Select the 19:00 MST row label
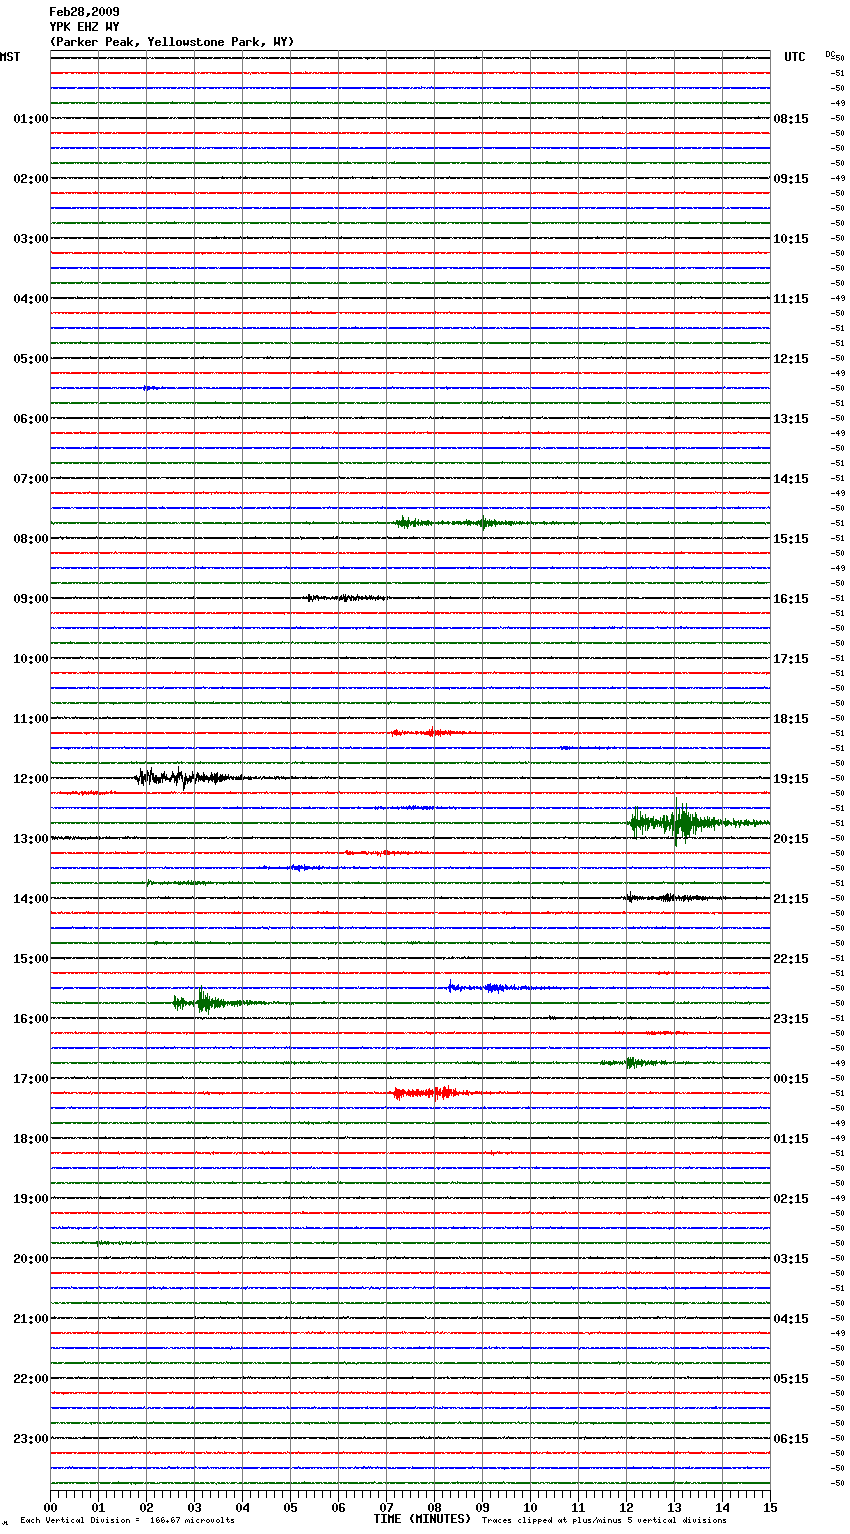850x1534 pixels. point(31,1199)
